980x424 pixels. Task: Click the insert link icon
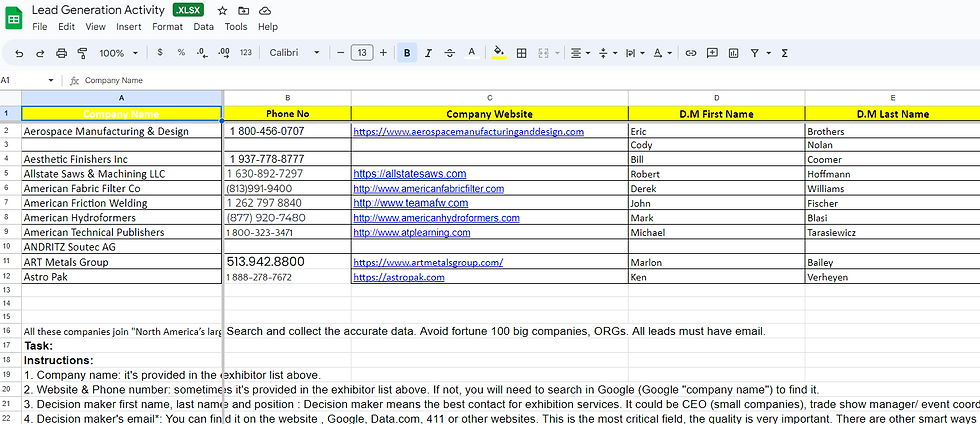(691, 53)
